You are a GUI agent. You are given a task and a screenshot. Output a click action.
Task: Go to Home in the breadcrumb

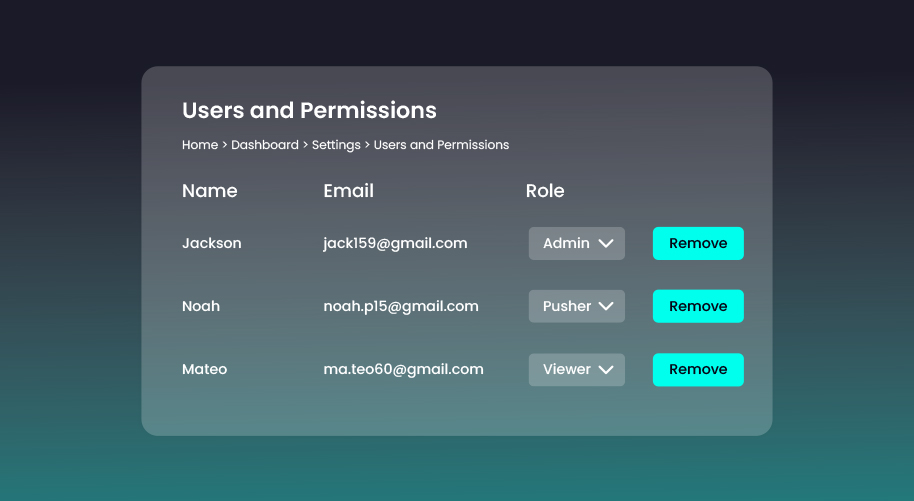coord(199,145)
